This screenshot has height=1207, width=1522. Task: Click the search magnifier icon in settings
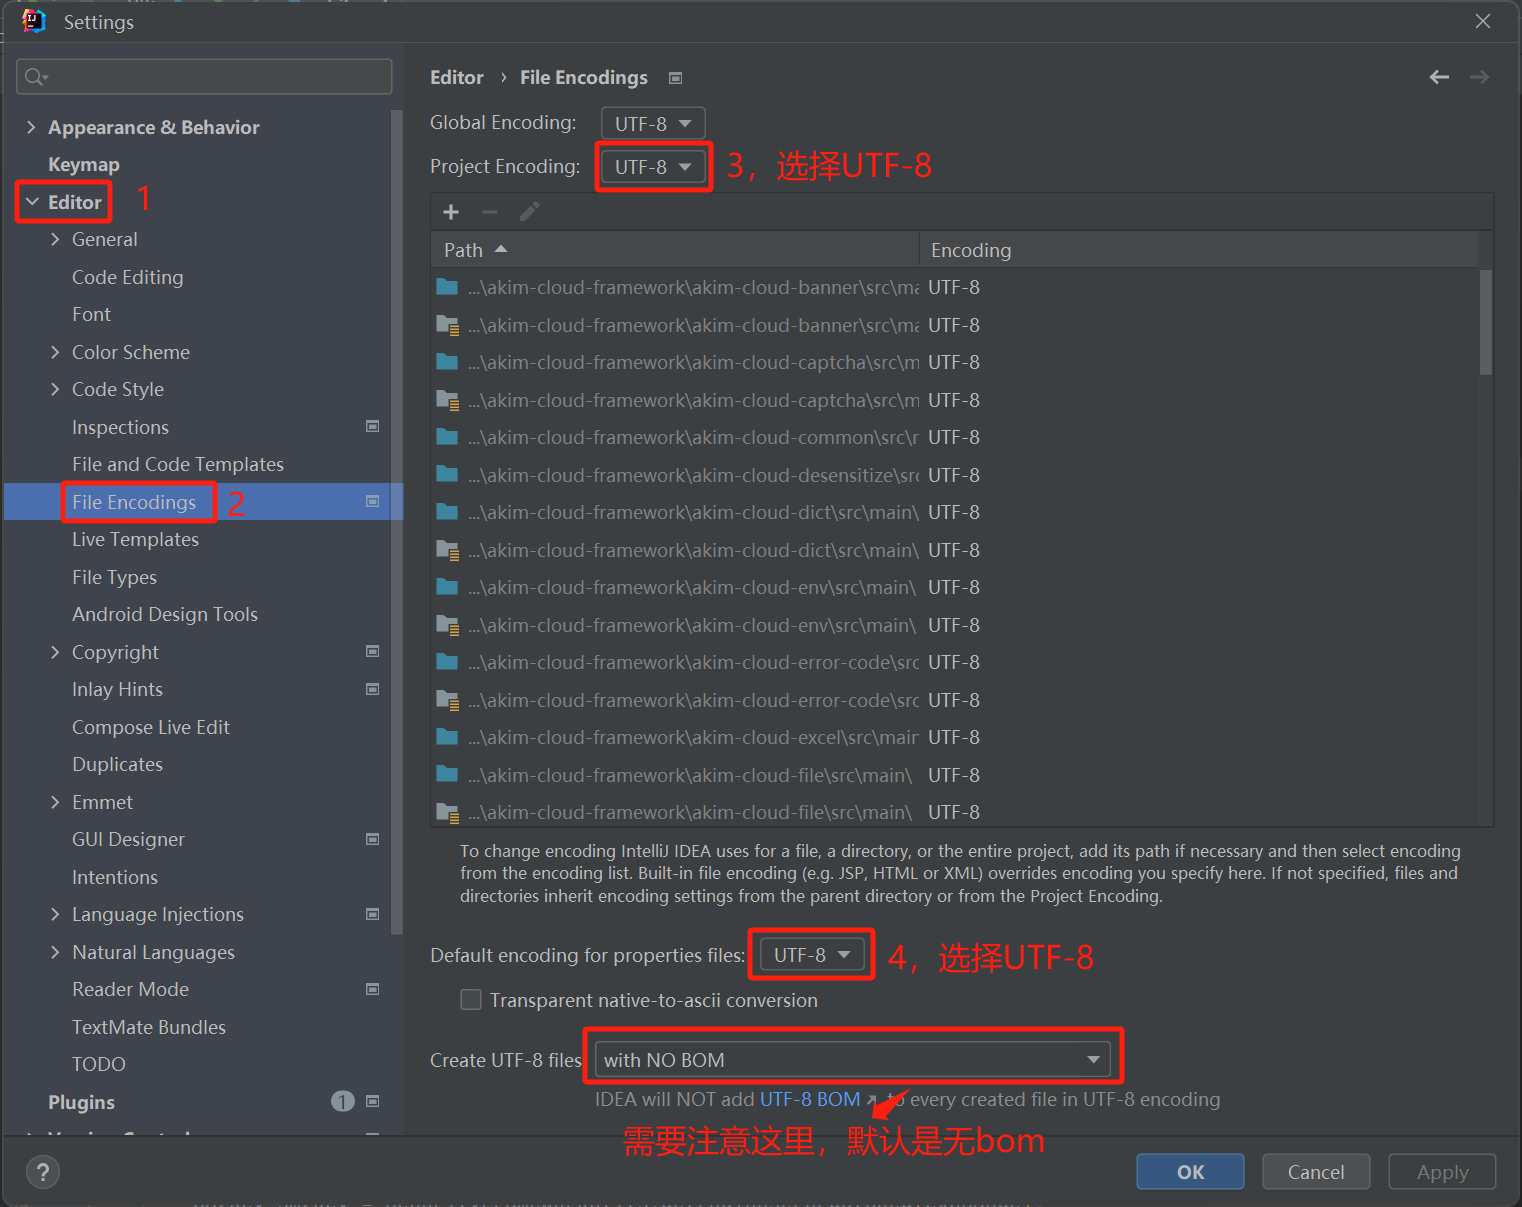click(35, 77)
